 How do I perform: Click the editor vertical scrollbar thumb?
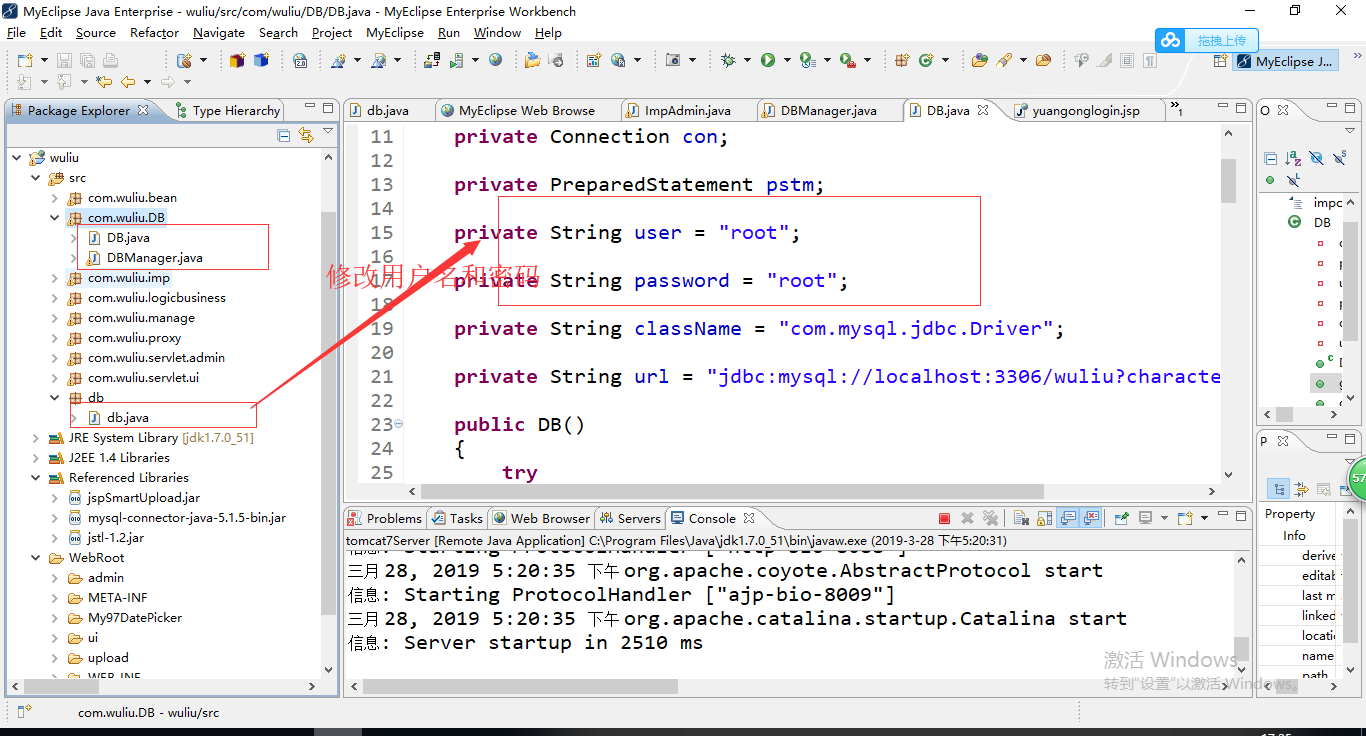pyautogui.click(x=1228, y=181)
